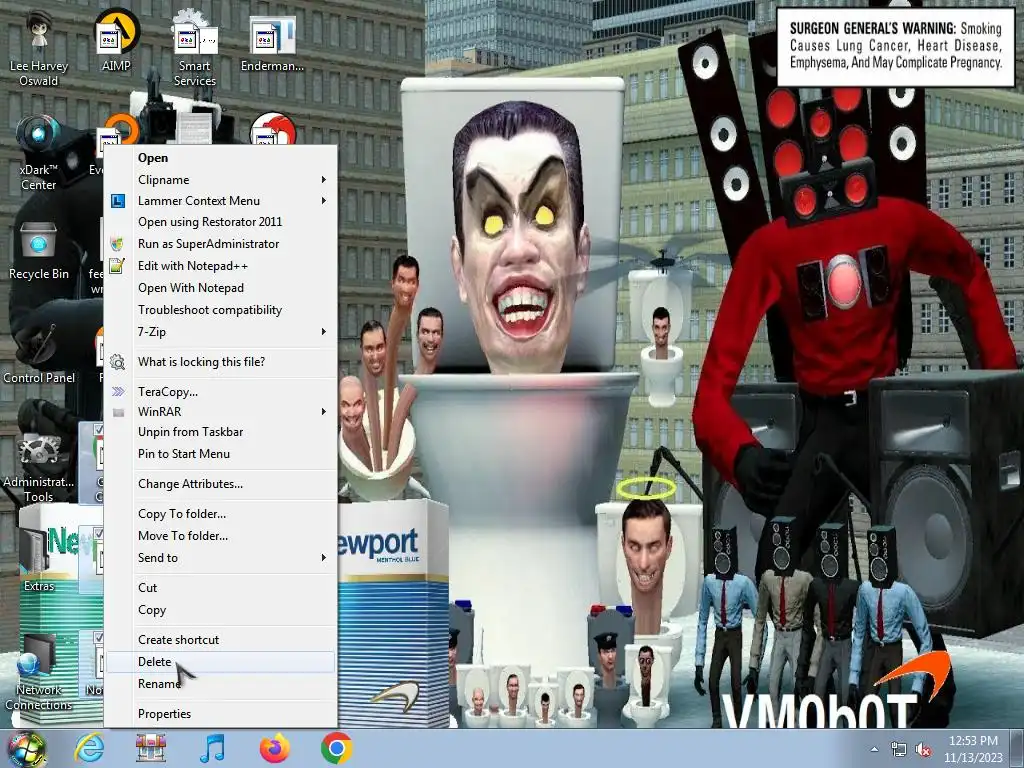This screenshot has height=768, width=1024.
Task: Click the muted volume tray icon
Action: pos(923,750)
